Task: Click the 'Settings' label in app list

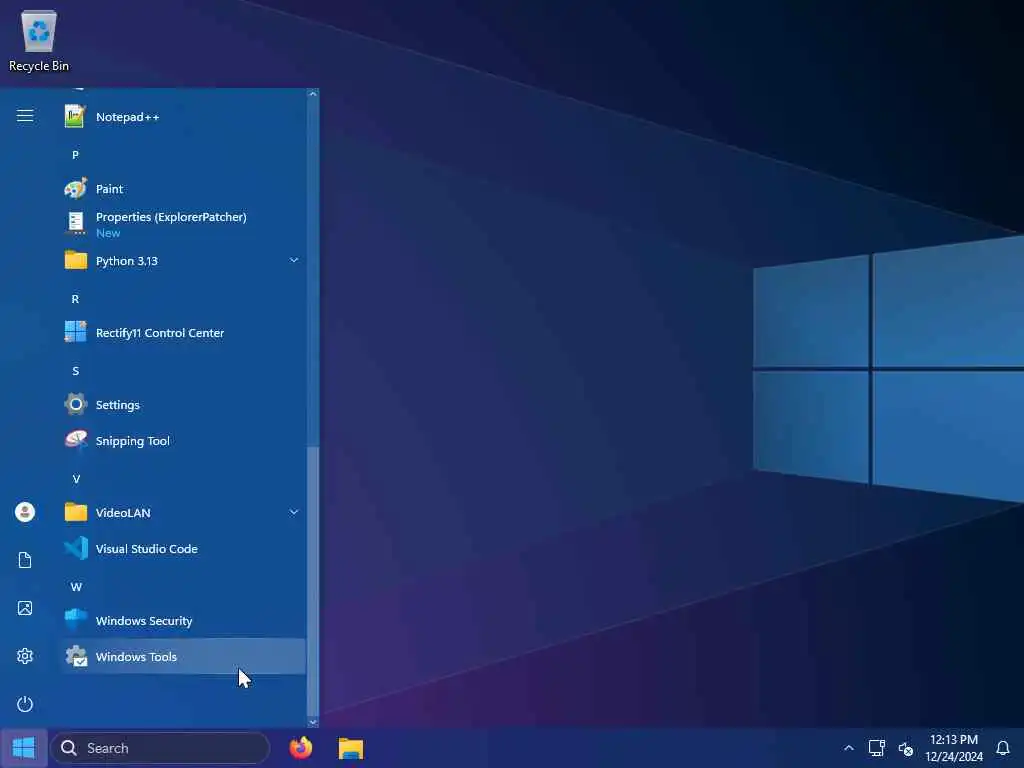Action: click(x=118, y=405)
